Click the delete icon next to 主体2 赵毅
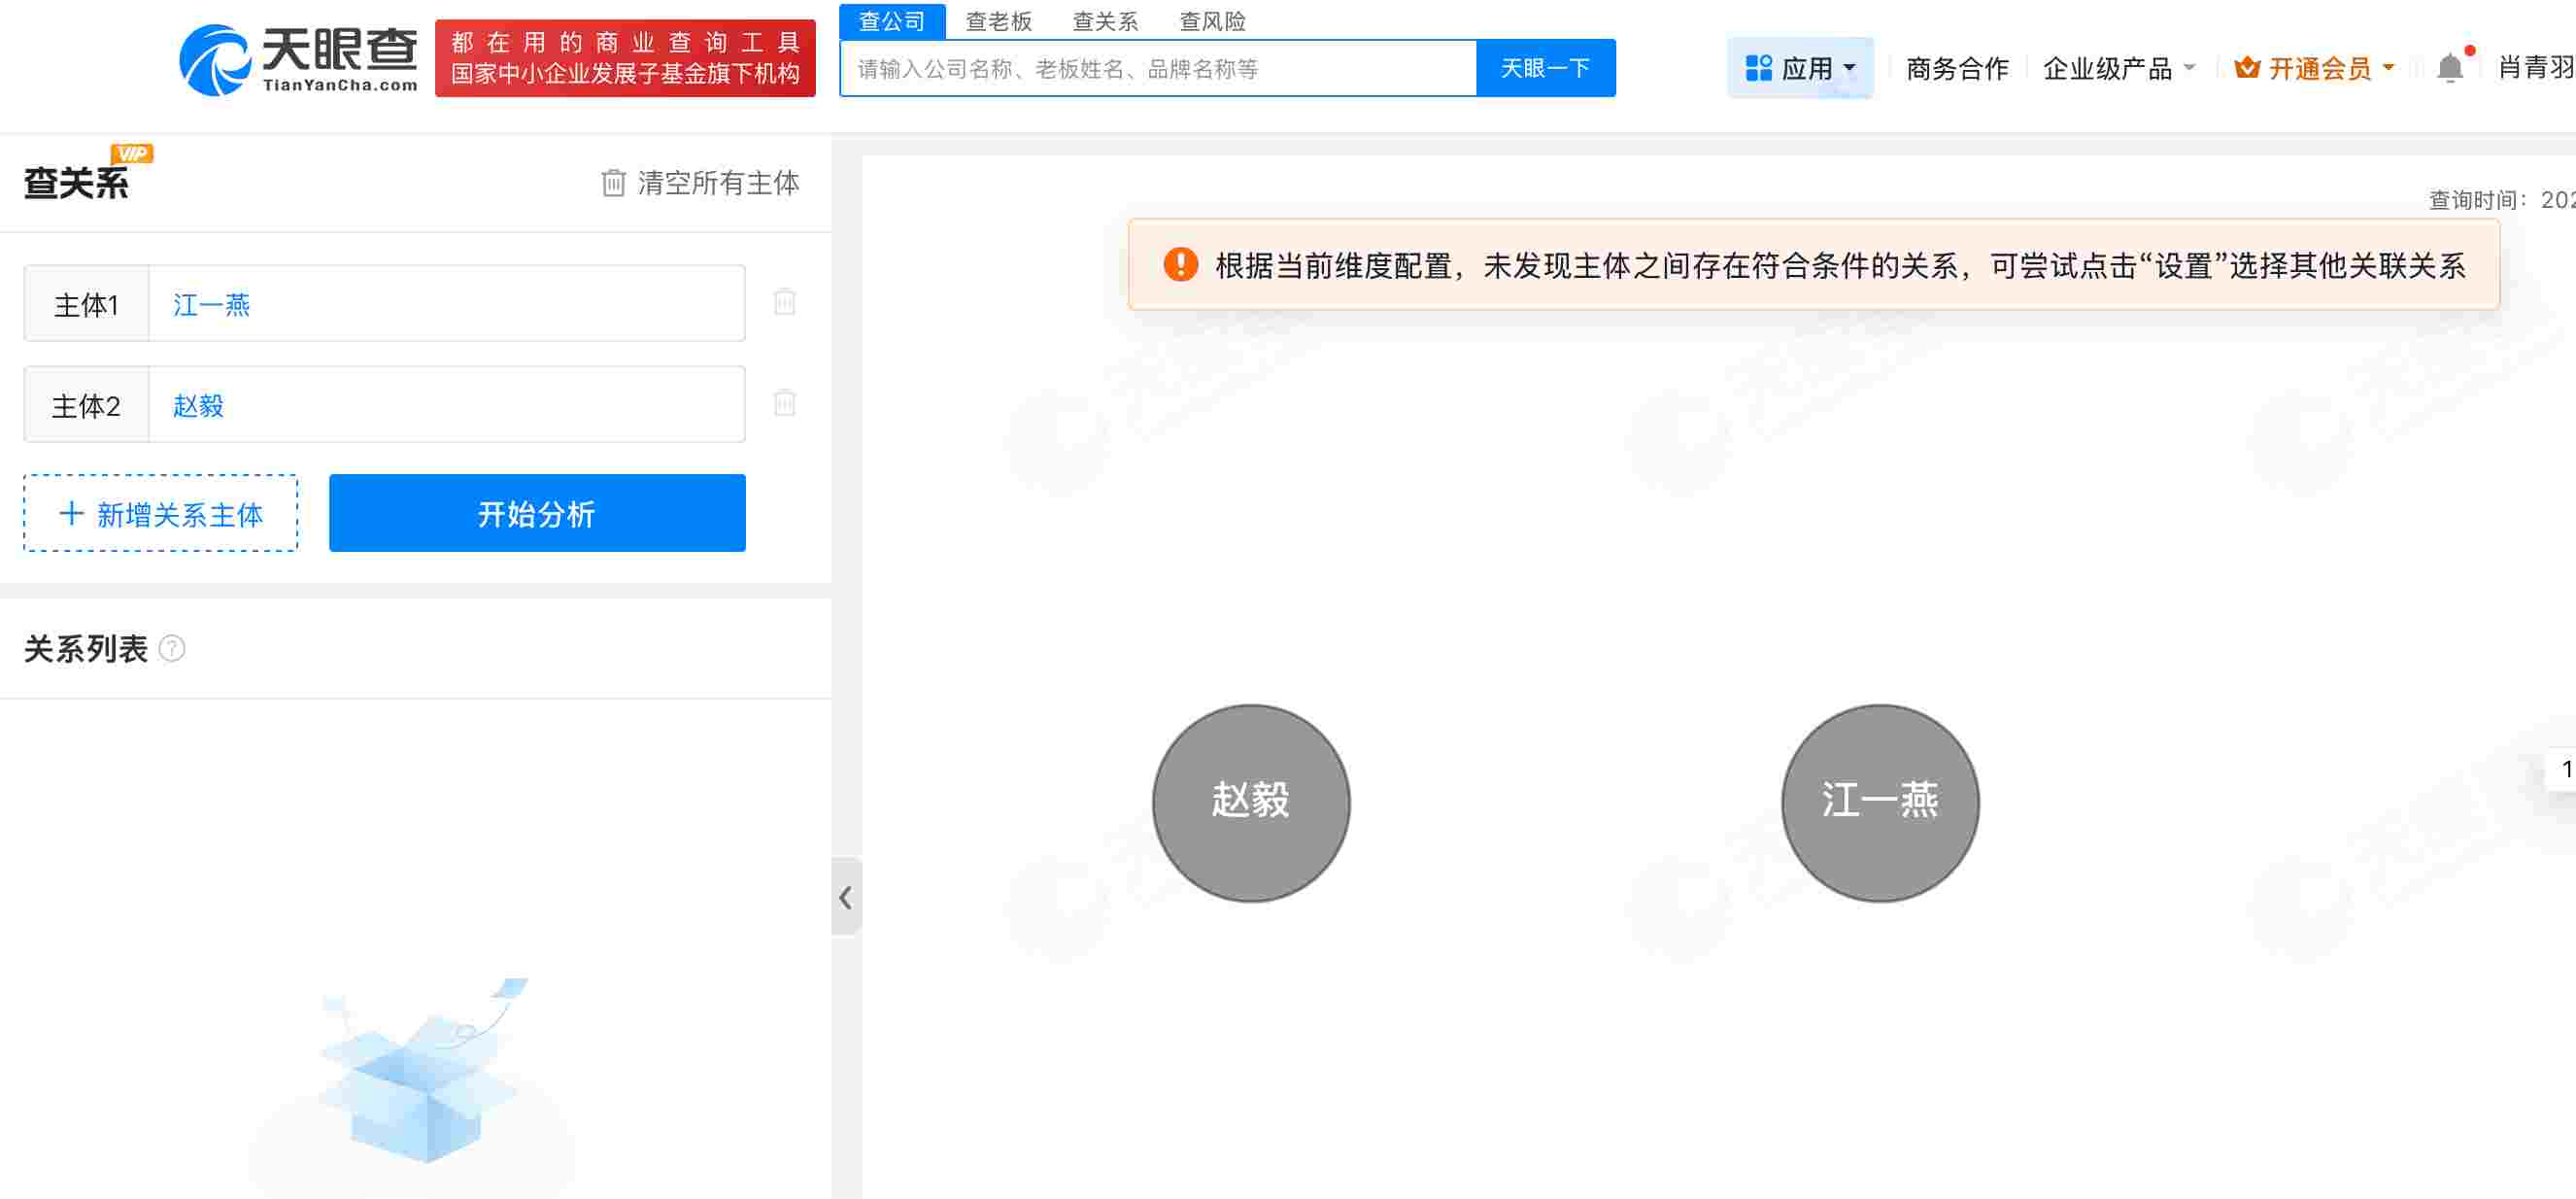Screen dimensions: 2576x1199 point(784,404)
